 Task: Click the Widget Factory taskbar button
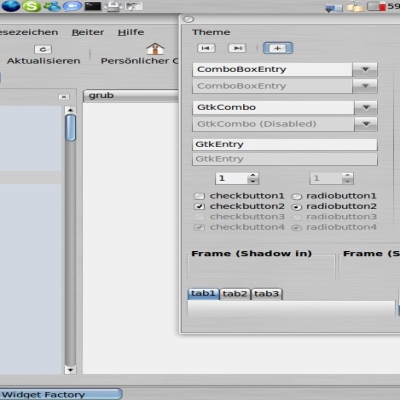(60, 394)
